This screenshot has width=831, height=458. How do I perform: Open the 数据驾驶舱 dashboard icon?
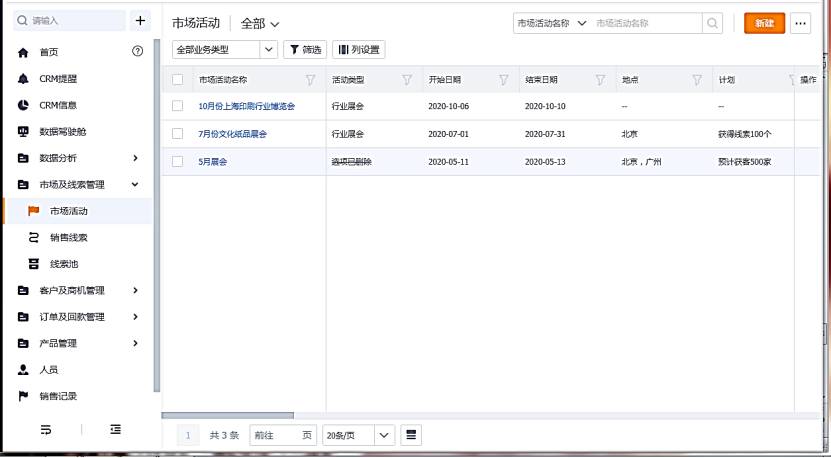[x=23, y=131]
